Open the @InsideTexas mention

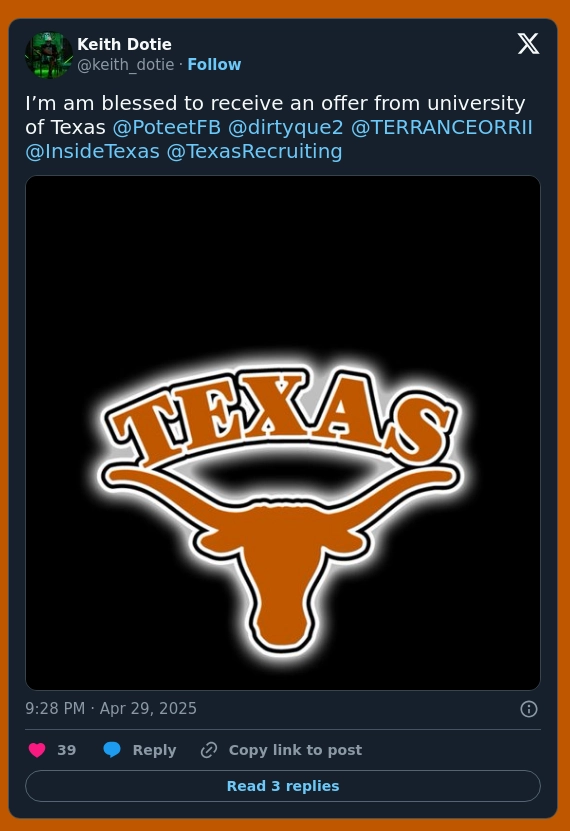click(x=92, y=152)
